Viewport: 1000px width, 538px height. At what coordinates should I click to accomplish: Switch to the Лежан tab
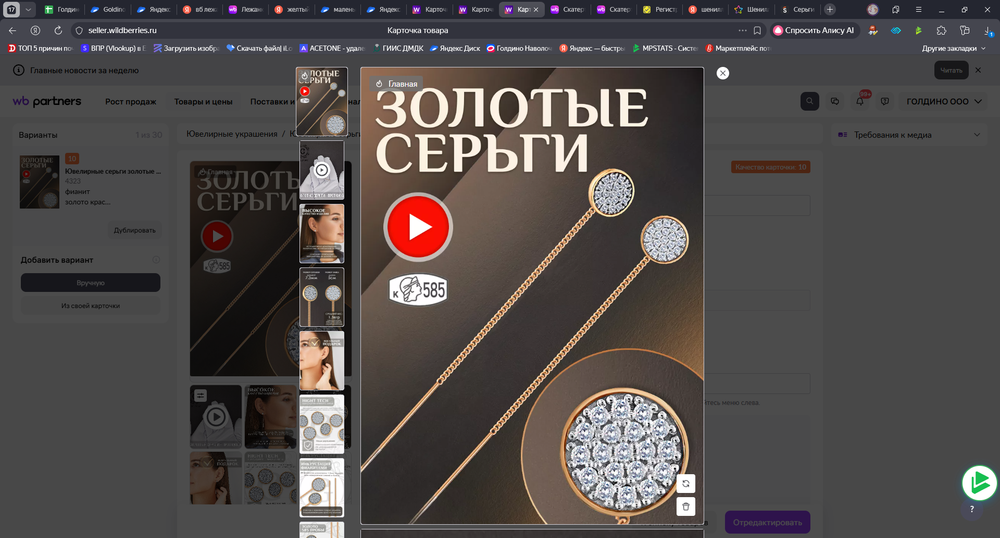(x=246, y=10)
